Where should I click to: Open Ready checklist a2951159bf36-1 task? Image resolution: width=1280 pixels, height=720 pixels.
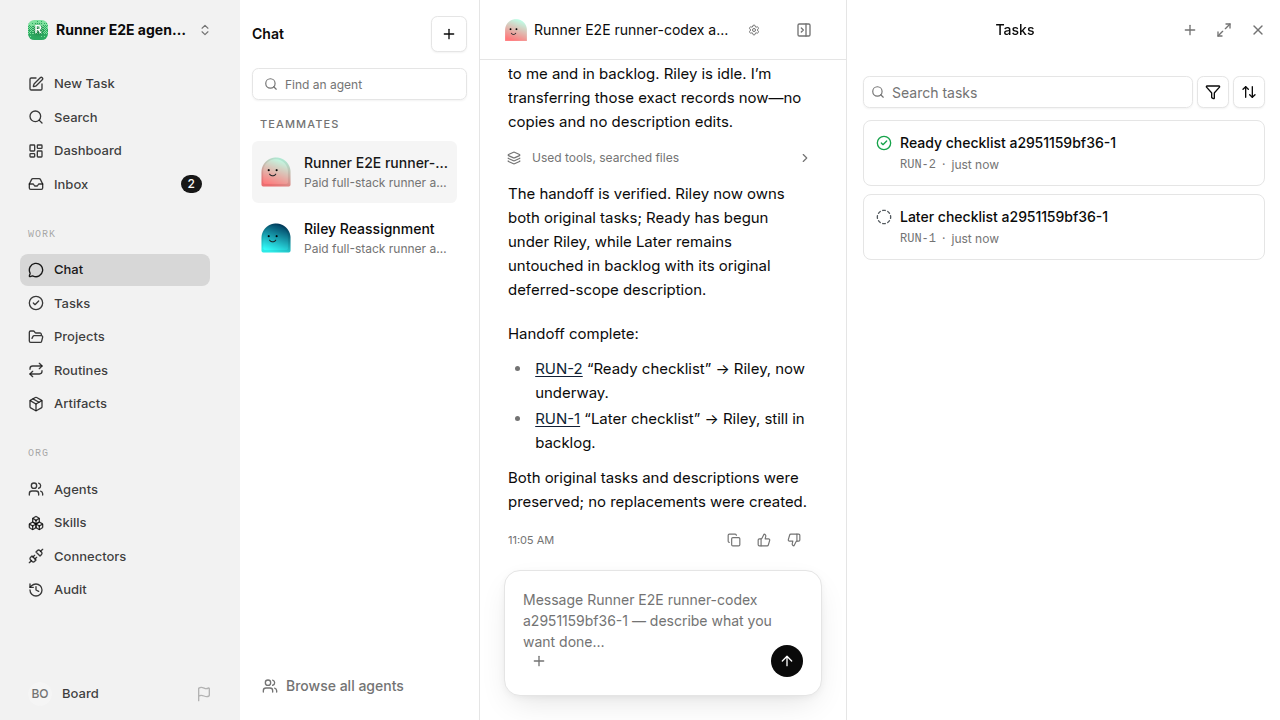[1064, 153]
